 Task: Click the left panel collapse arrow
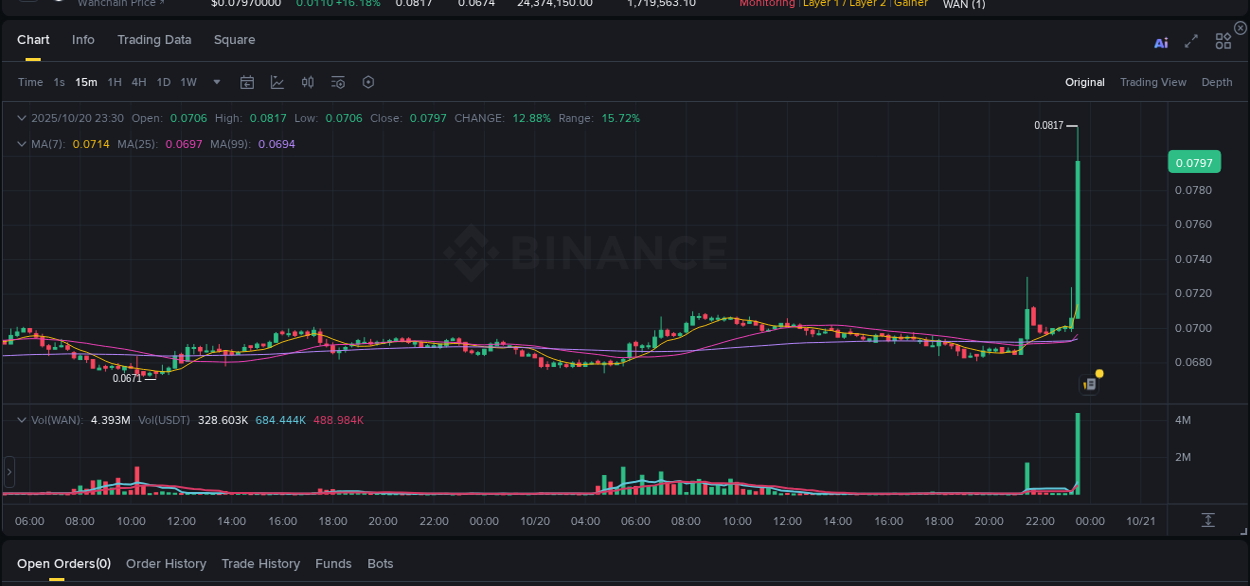click(9, 471)
